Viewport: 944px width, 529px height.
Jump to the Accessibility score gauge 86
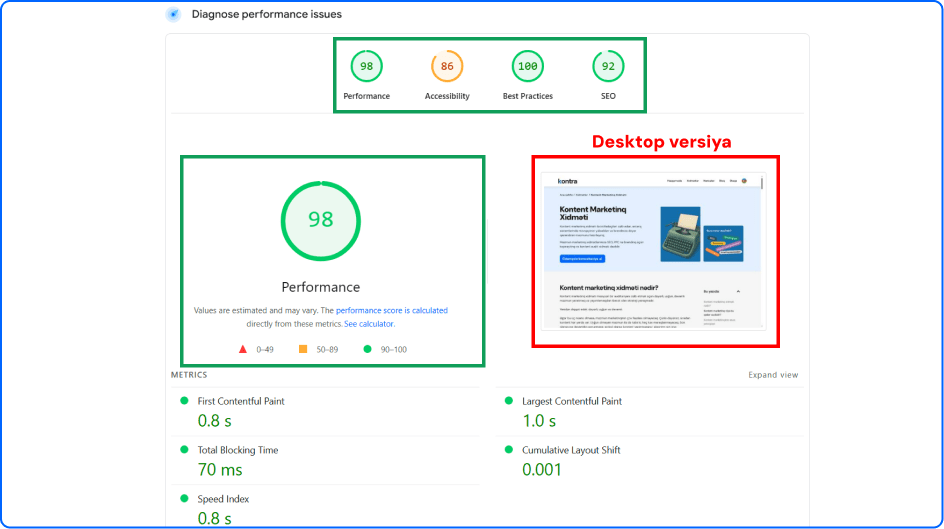(x=447, y=66)
